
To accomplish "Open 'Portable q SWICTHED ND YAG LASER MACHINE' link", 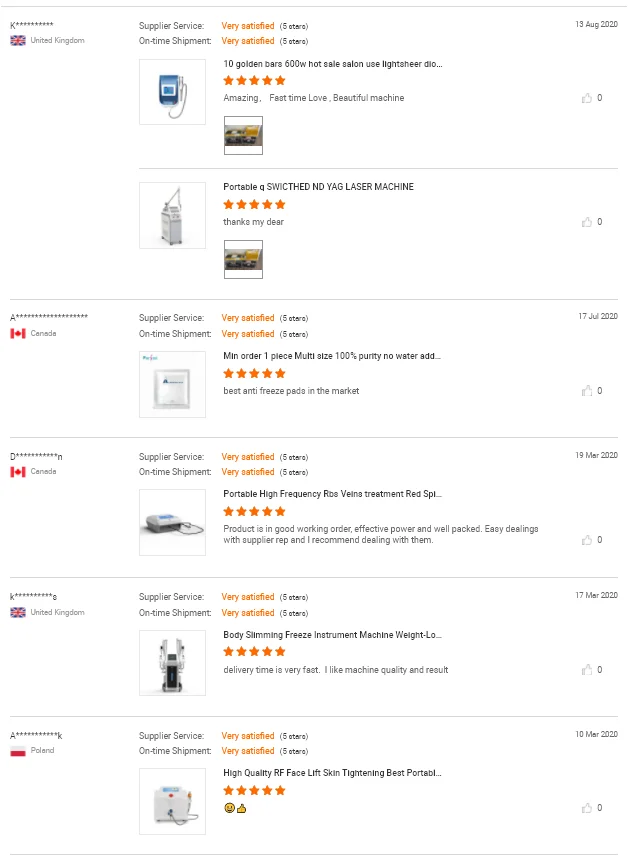I will pos(318,187).
